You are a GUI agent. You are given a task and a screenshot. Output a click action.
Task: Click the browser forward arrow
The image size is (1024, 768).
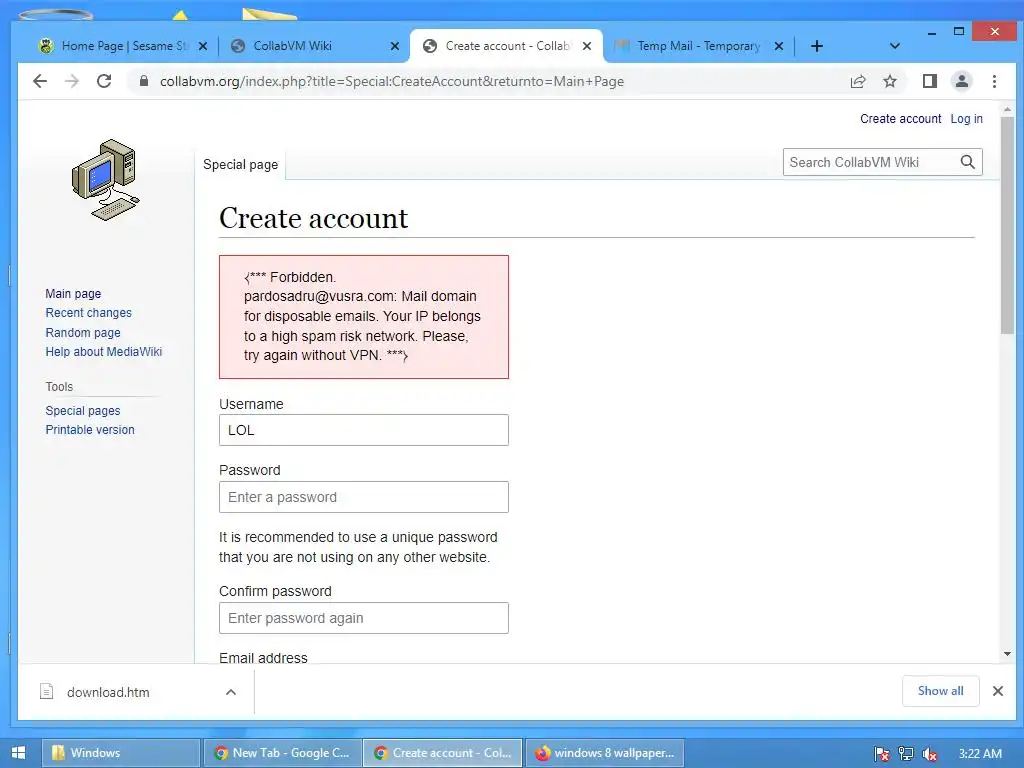pyautogui.click(x=72, y=81)
